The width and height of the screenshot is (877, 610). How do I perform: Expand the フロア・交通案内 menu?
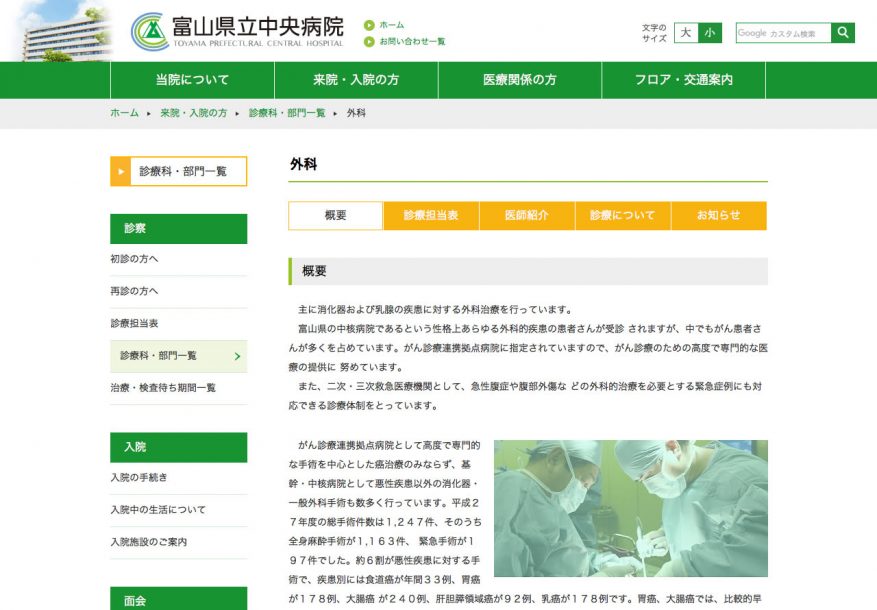click(x=684, y=80)
